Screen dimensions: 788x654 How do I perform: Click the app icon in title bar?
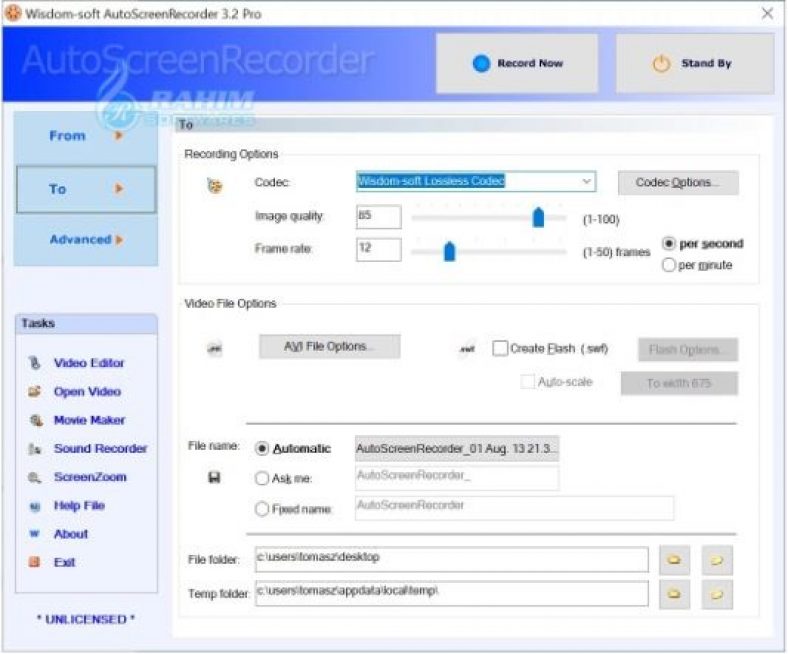pyautogui.click(x=13, y=13)
